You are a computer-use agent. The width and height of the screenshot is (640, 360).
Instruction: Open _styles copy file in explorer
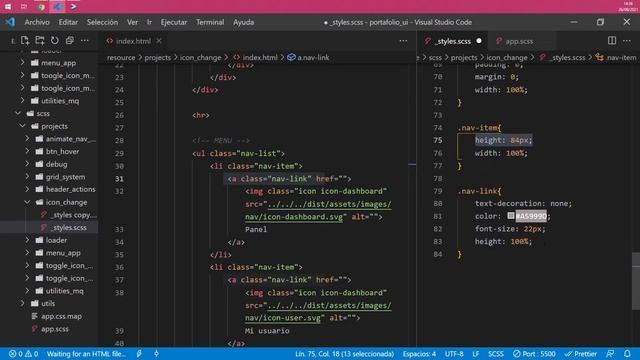(73, 215)
